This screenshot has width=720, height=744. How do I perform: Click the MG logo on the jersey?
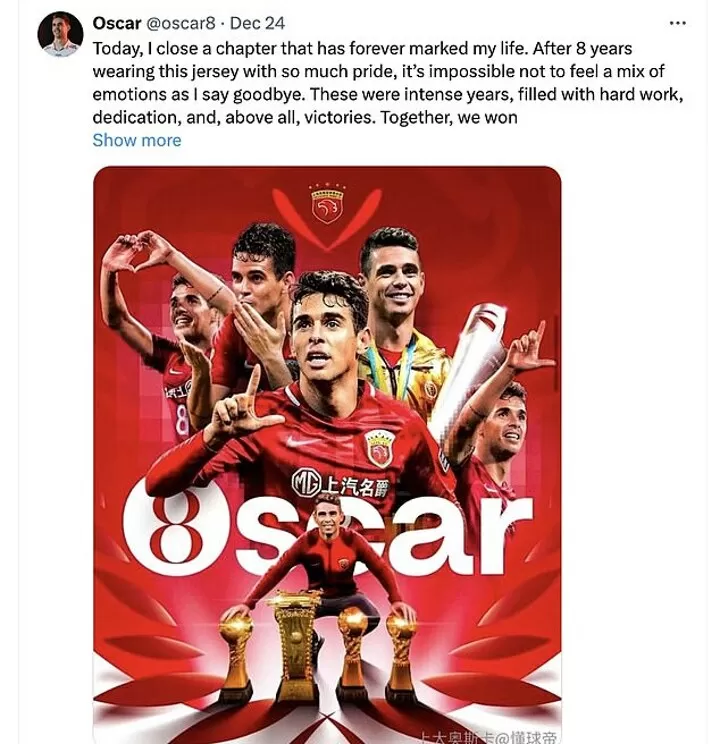pos(306,483)
